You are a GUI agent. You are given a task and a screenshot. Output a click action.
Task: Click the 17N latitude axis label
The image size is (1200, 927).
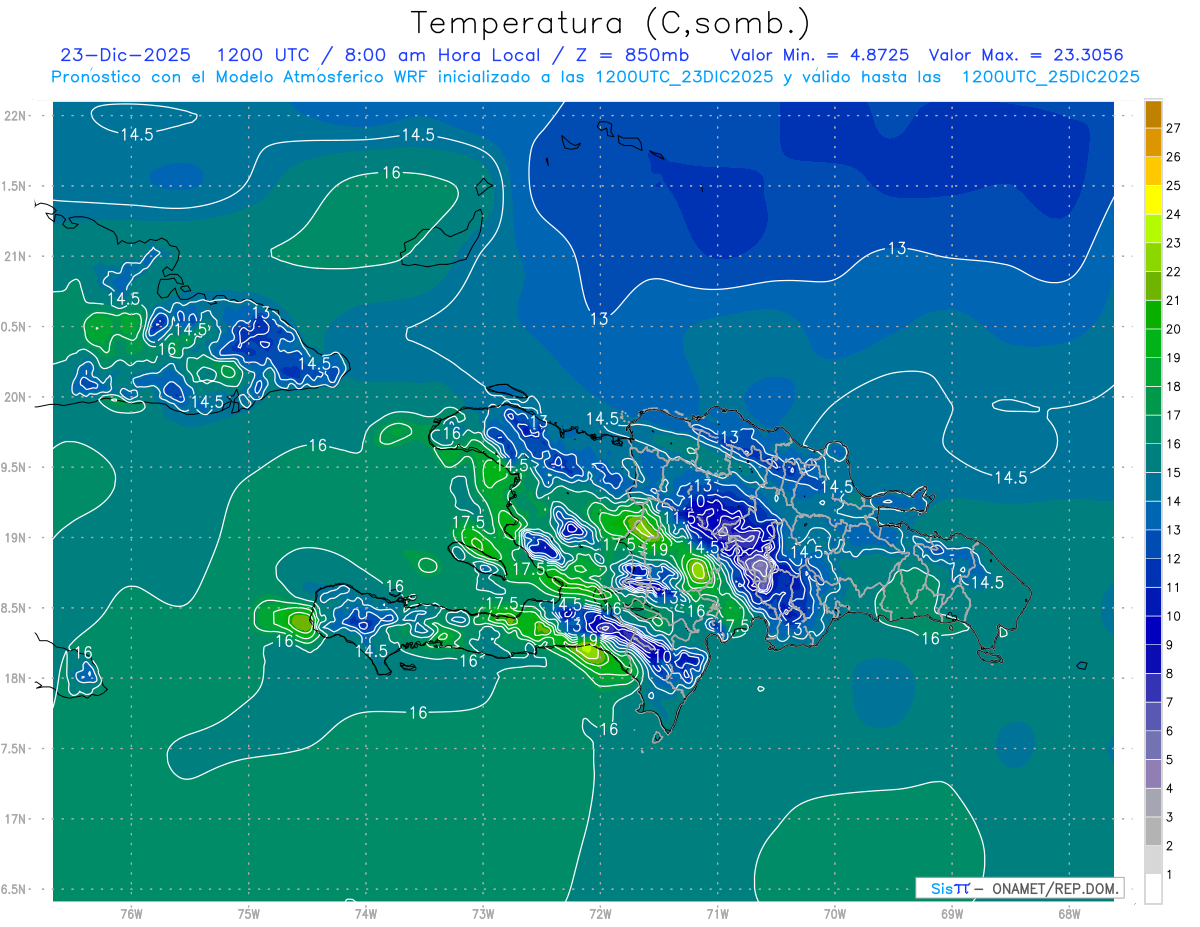click(x=16, y=819)
